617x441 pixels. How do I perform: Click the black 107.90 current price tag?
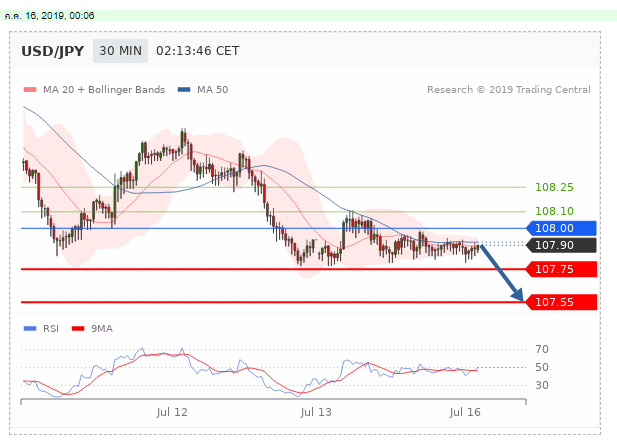[x=562, y=245]
